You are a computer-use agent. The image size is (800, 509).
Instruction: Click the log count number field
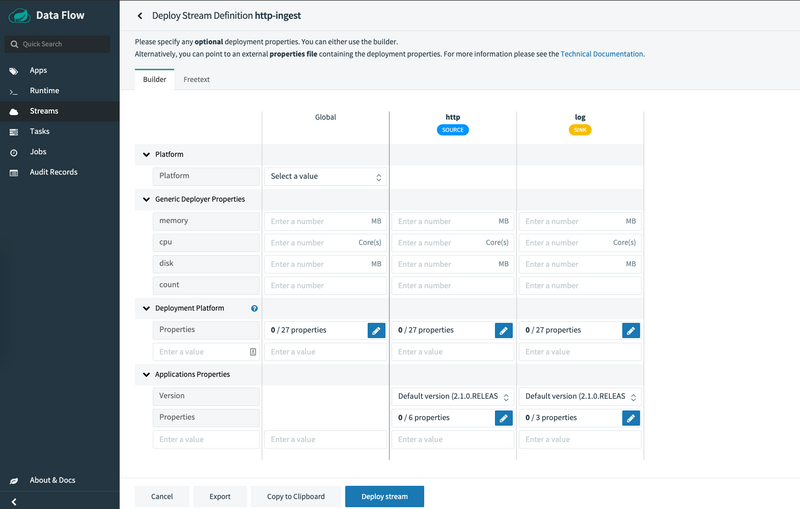pos(580,286)
